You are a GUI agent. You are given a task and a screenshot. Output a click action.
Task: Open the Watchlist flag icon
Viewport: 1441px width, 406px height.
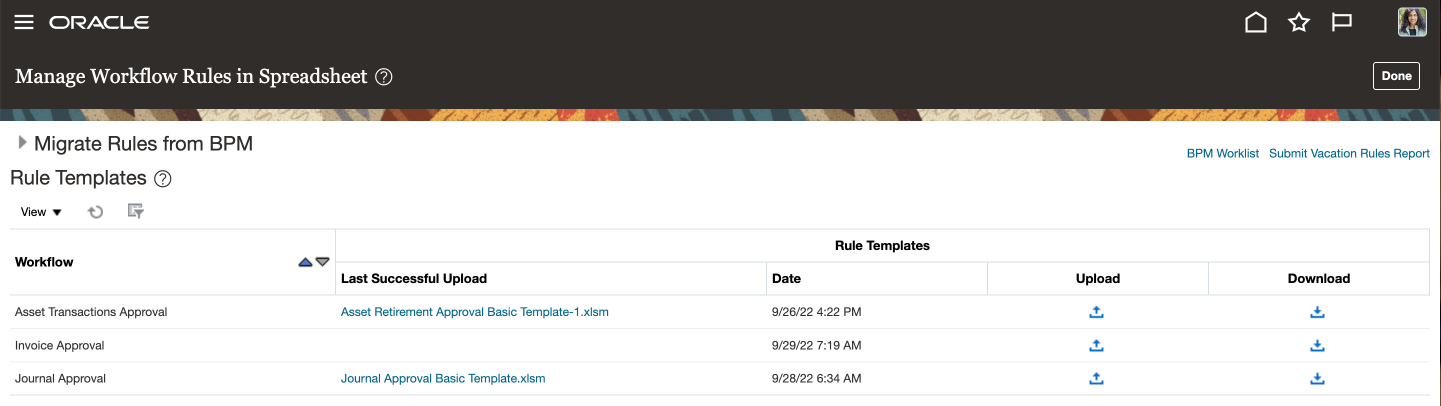(1341, 22)
